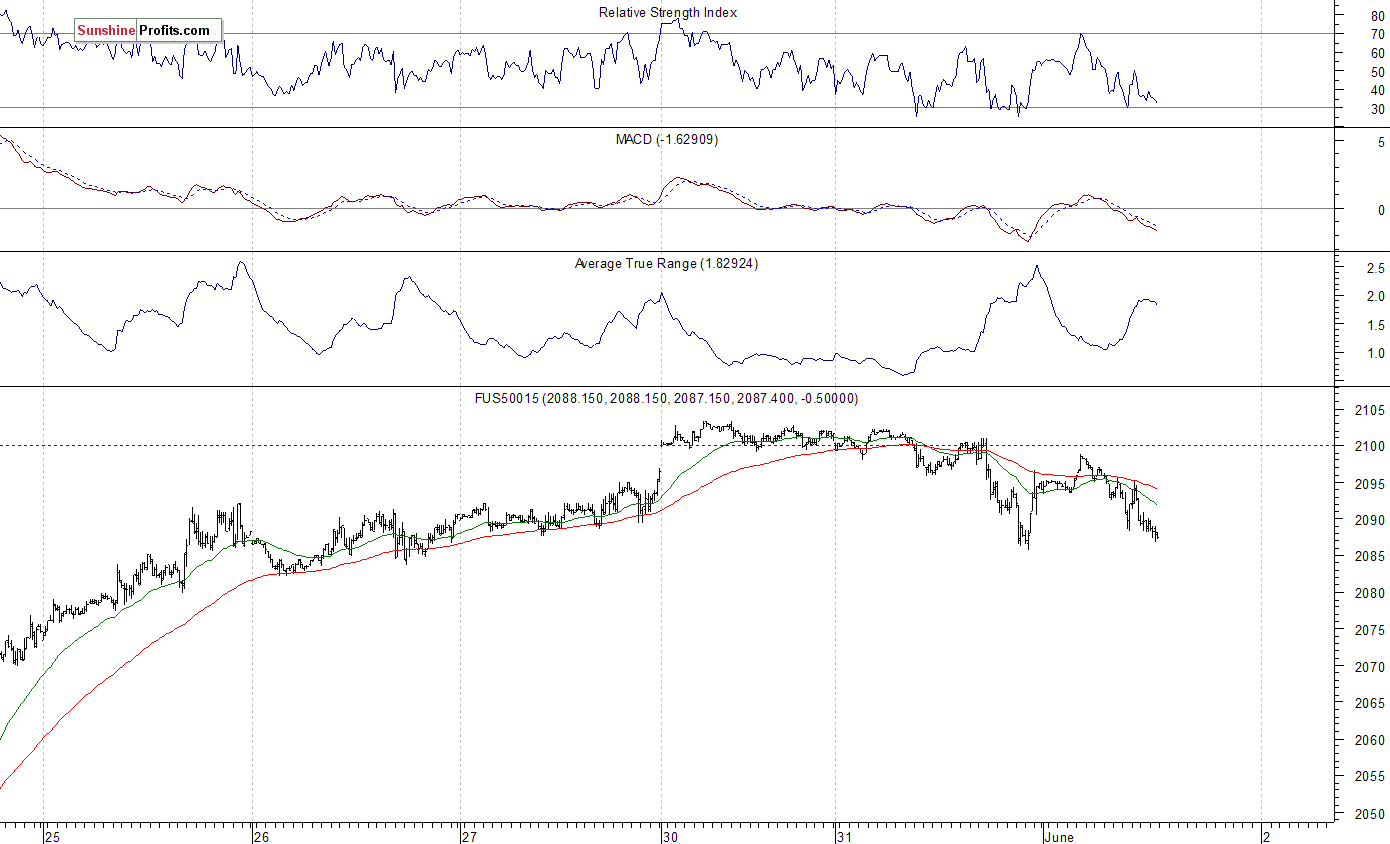Click the 2065 price axis value
The image size is (1390, 844).
[x=1372, y=704]
